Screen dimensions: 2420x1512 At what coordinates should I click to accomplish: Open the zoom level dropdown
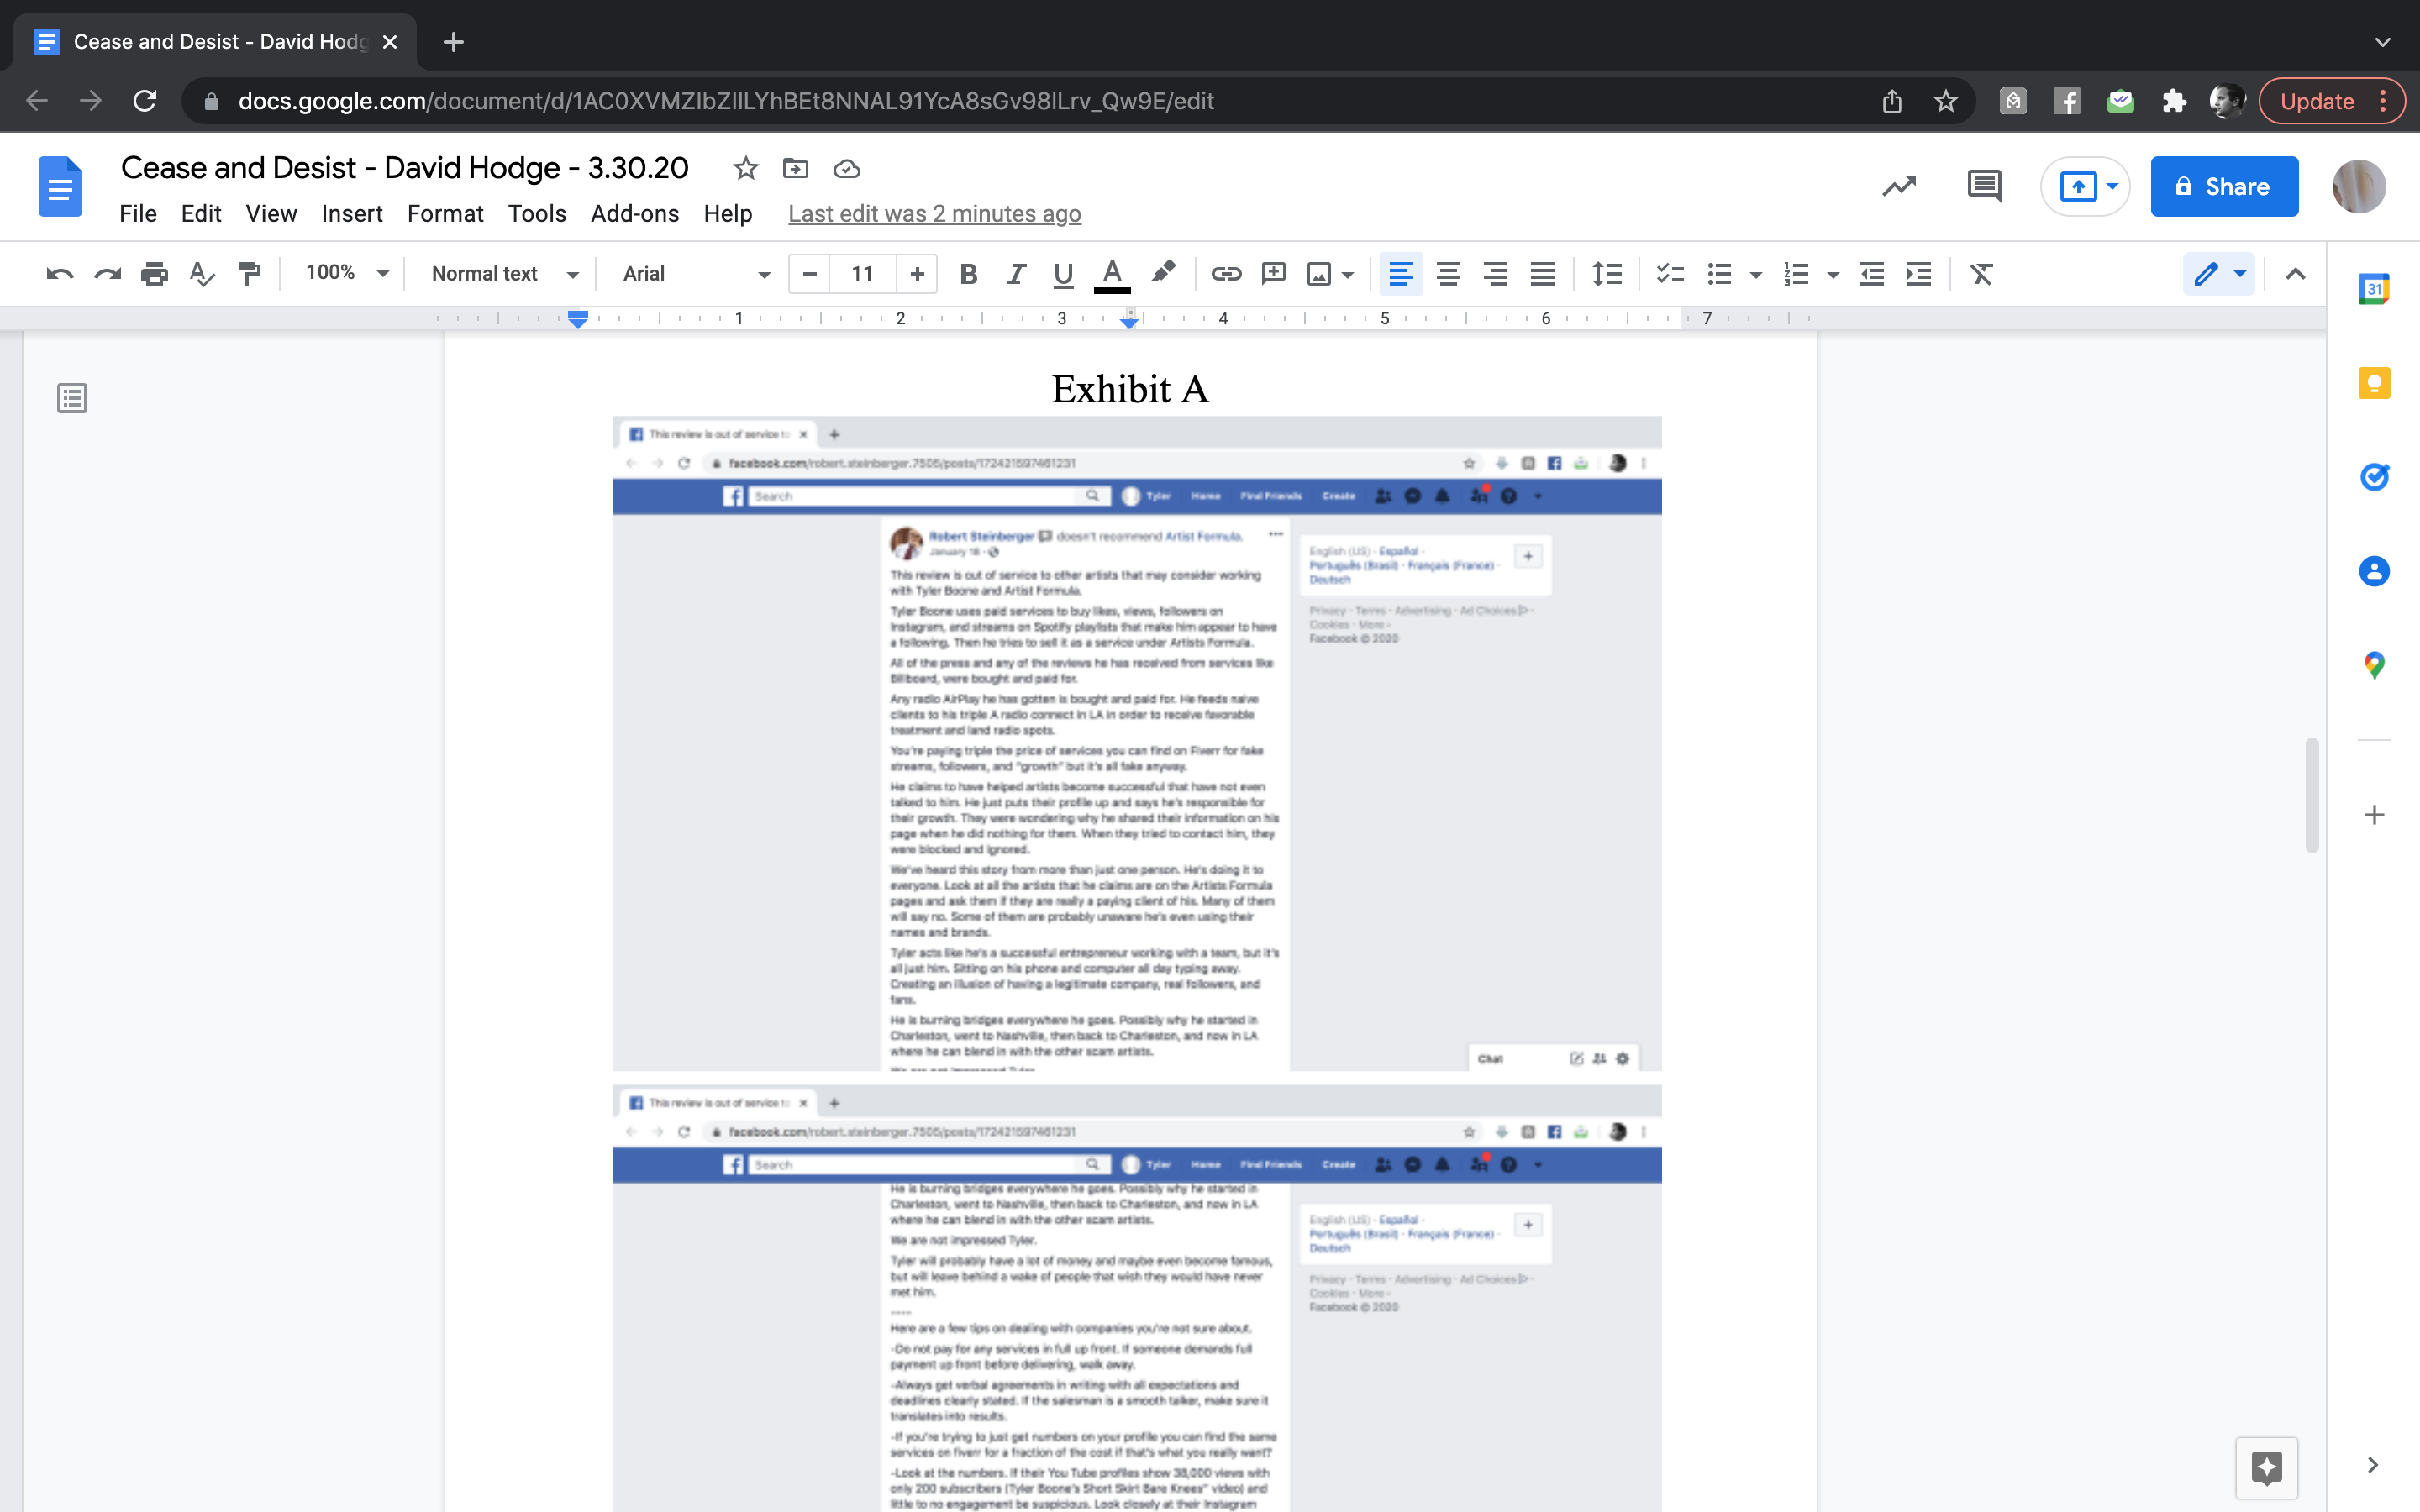346,273
